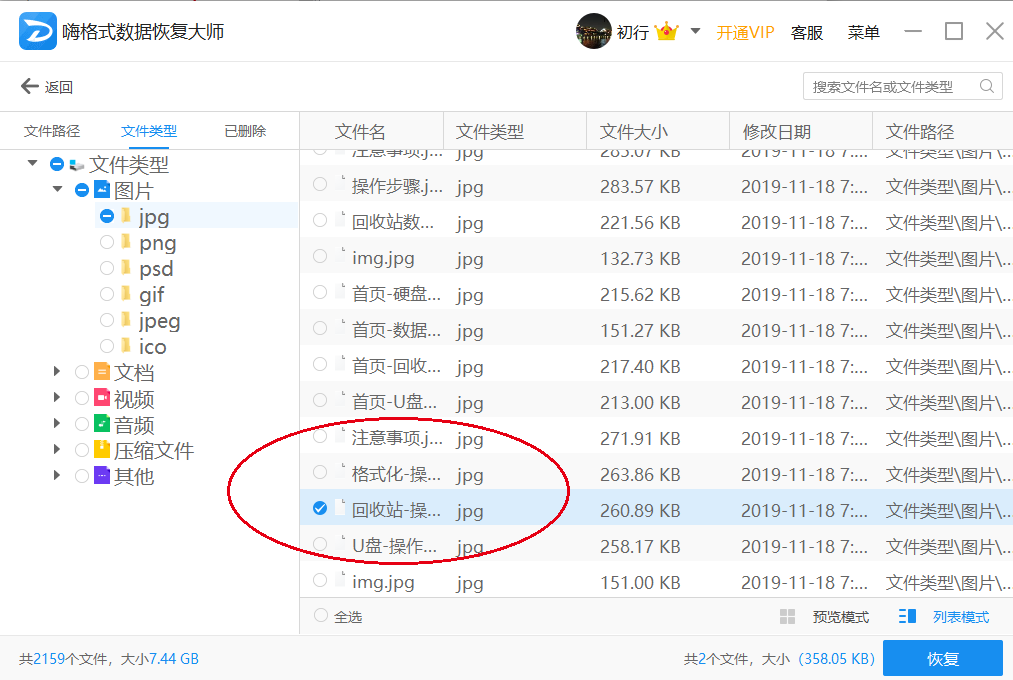Click the 恢复 recover button
Viewport: 1013px width, 680px height.
(943, 658)
